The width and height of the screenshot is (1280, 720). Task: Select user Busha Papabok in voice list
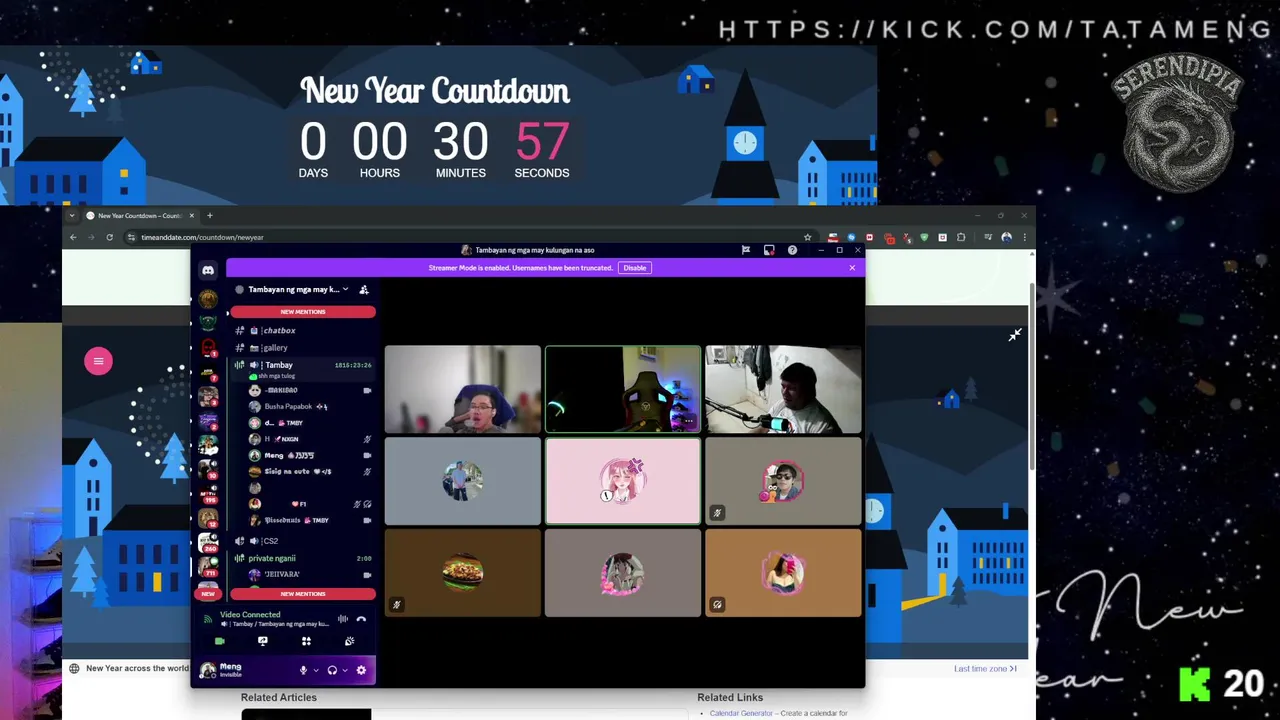(x=309, y=407)
